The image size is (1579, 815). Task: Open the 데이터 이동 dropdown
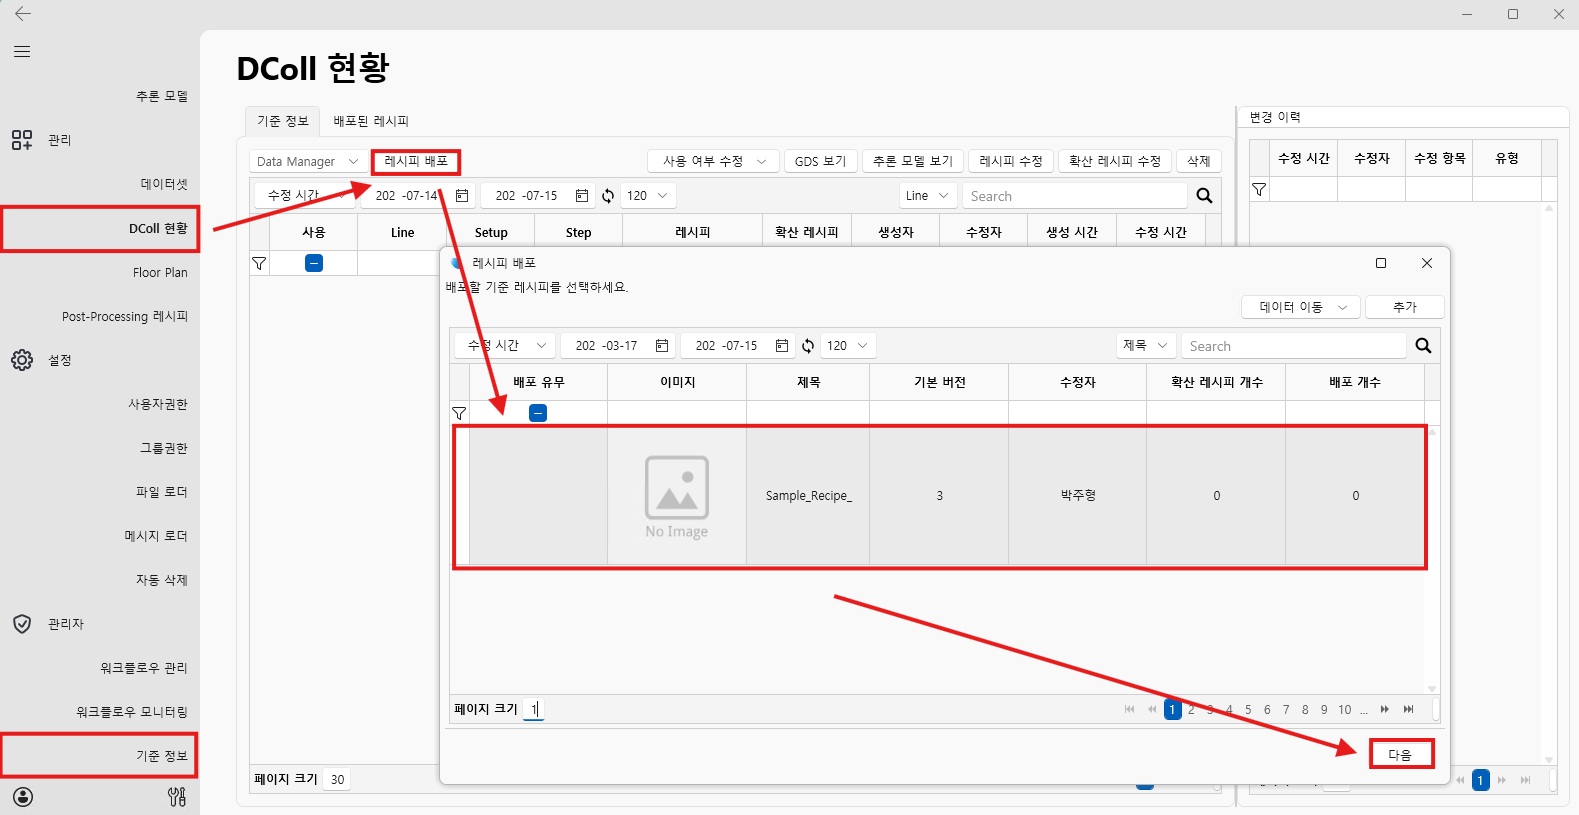[1300, 307]
